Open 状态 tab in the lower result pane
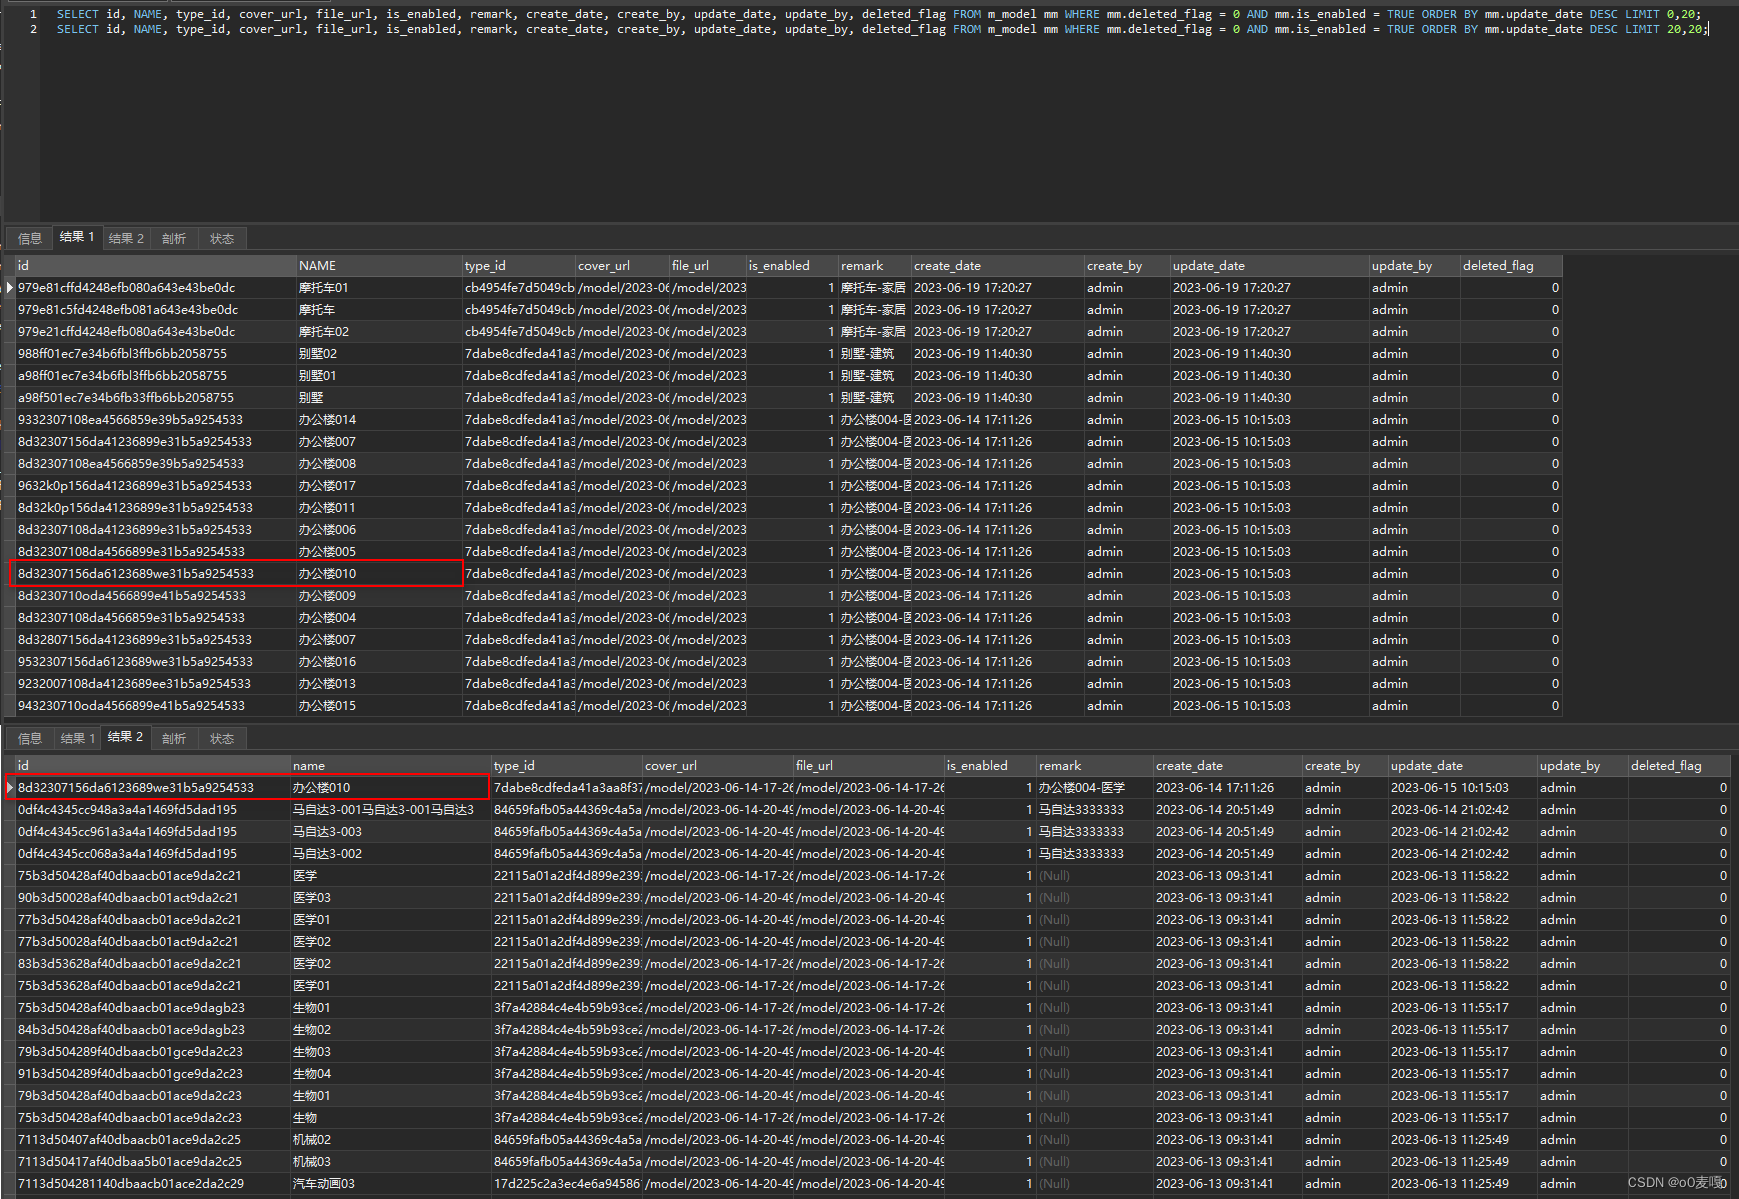Image resolution: width=1739 pixels, height=1199 pixels. (x=222, y=739)
